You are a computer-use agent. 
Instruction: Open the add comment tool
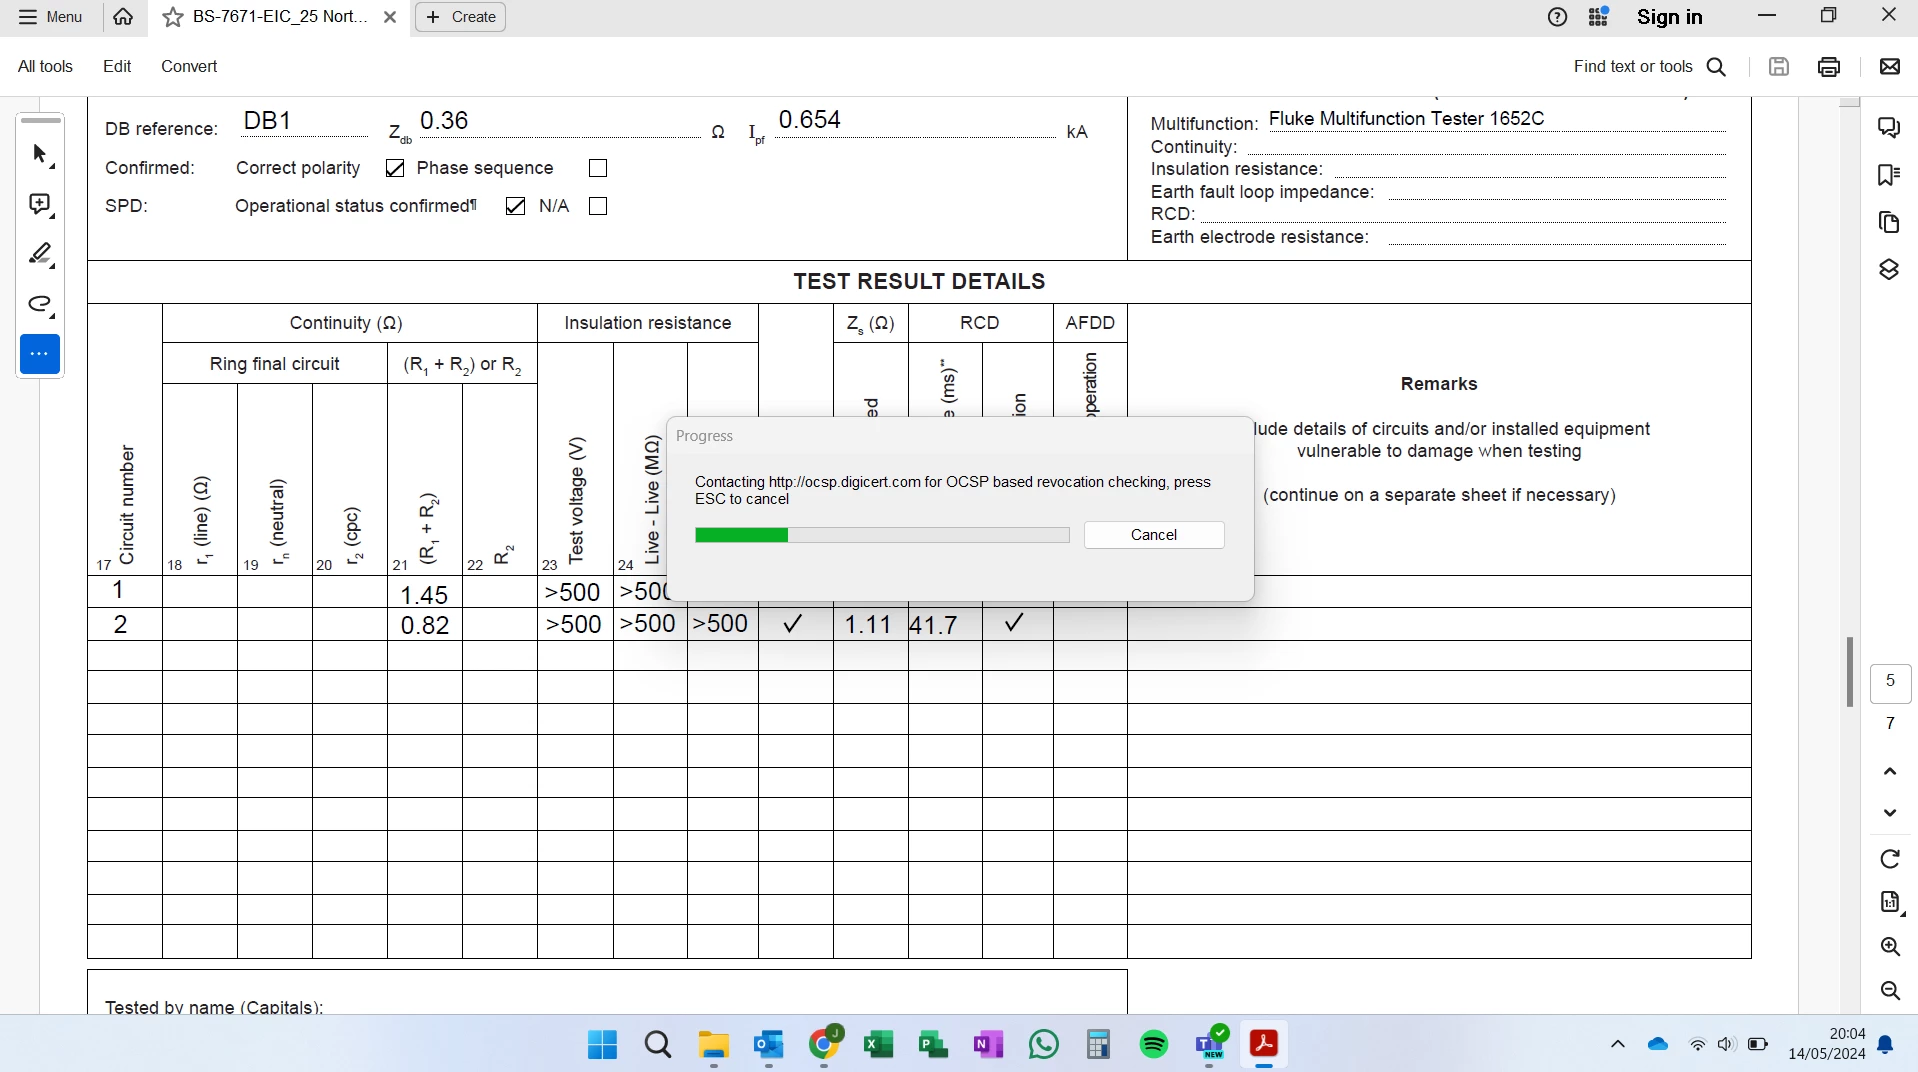coord(40,205)
